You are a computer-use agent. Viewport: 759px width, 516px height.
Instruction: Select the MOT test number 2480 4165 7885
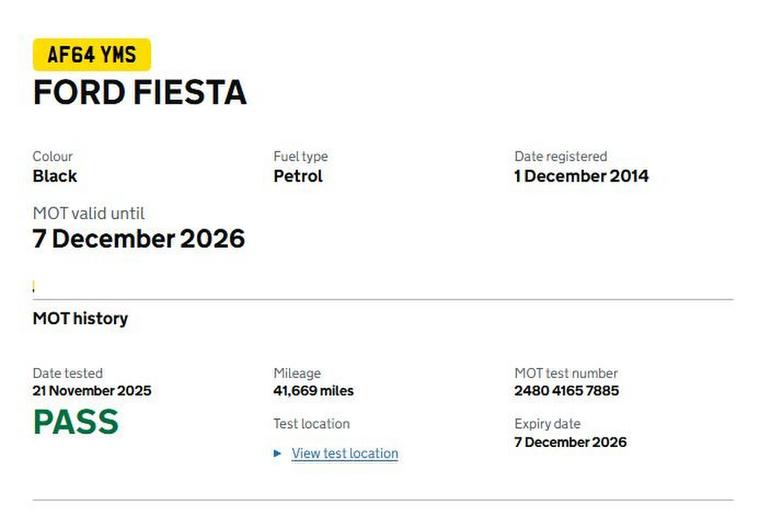566,391
